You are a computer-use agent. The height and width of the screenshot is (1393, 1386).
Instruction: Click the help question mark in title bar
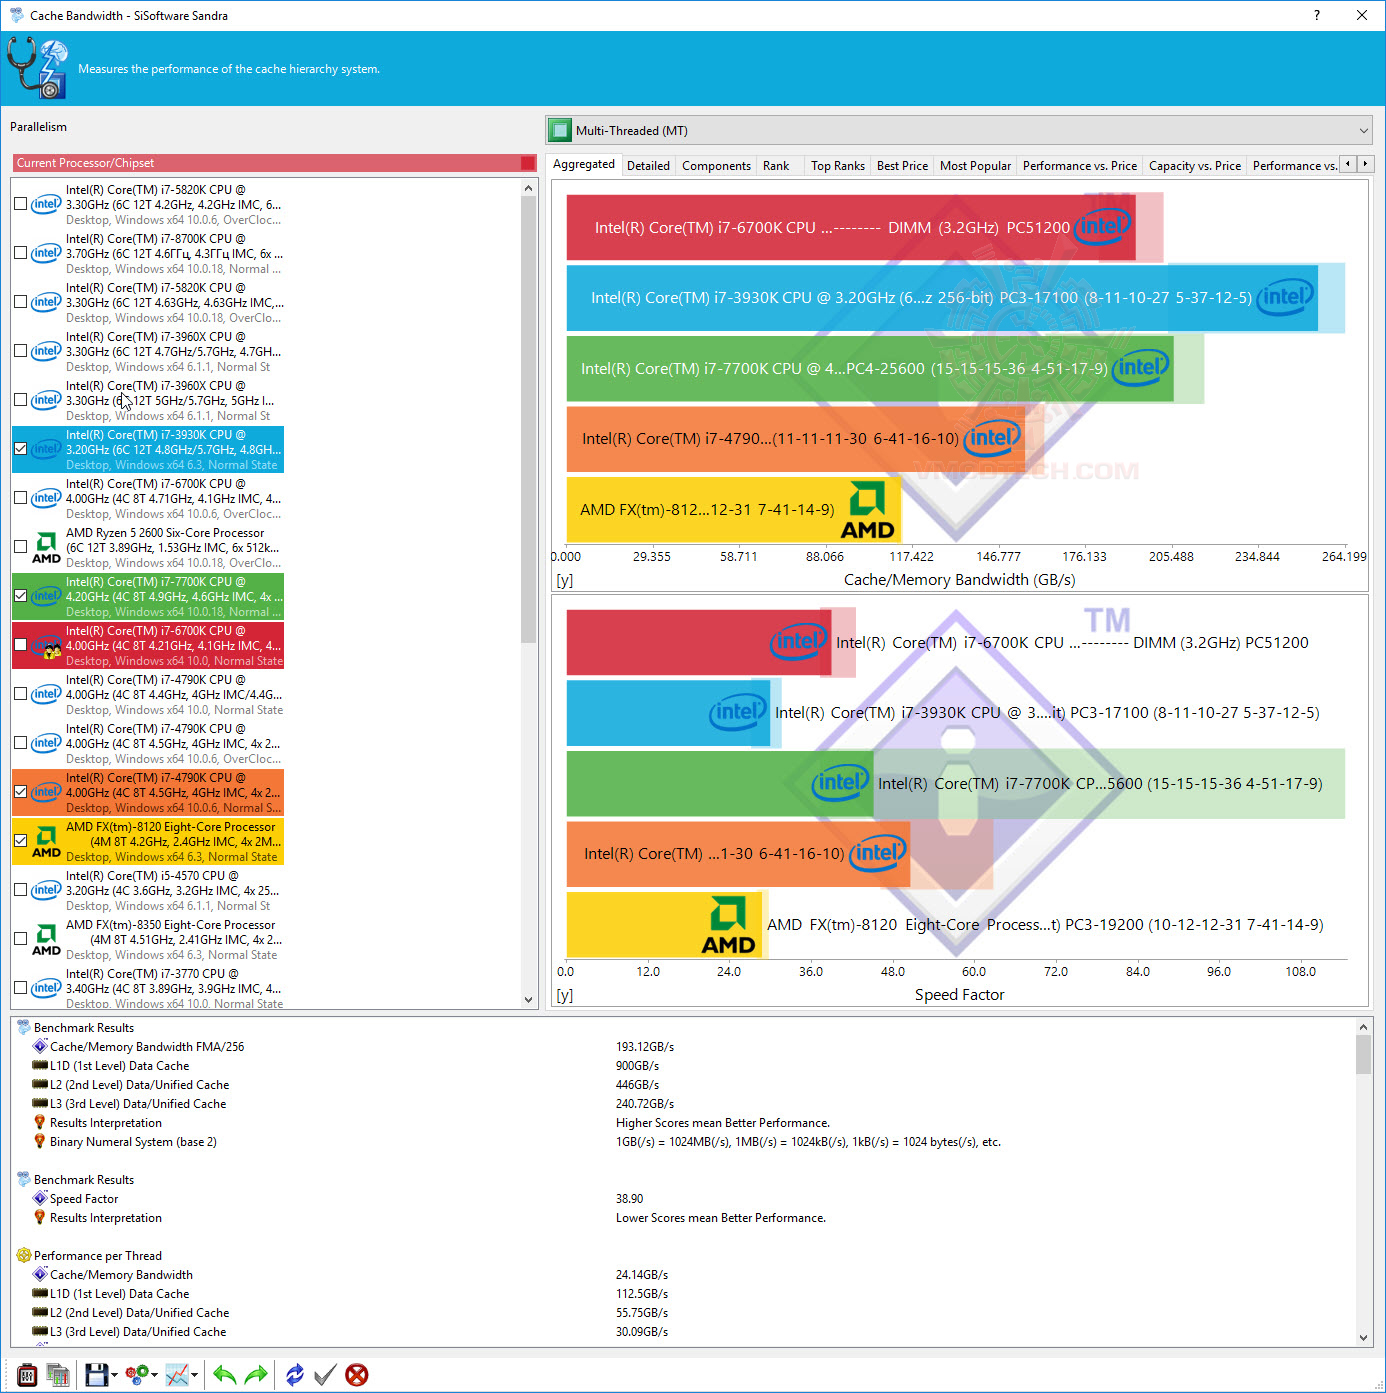click(1316, 15)
